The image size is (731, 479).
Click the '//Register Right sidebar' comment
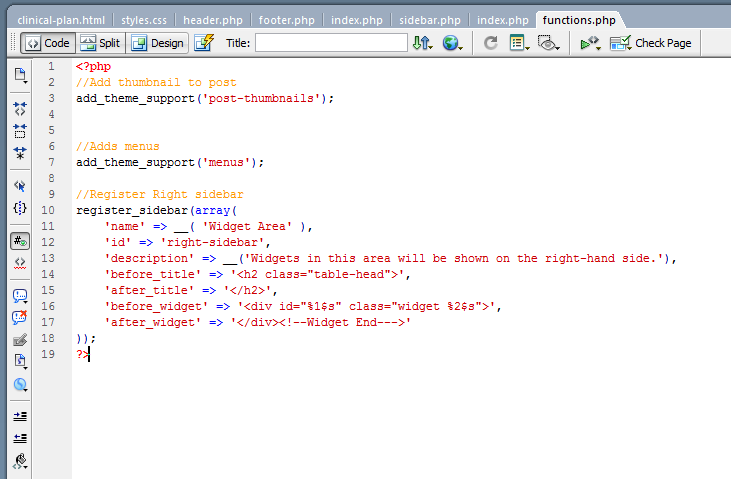tap(159, 194)
